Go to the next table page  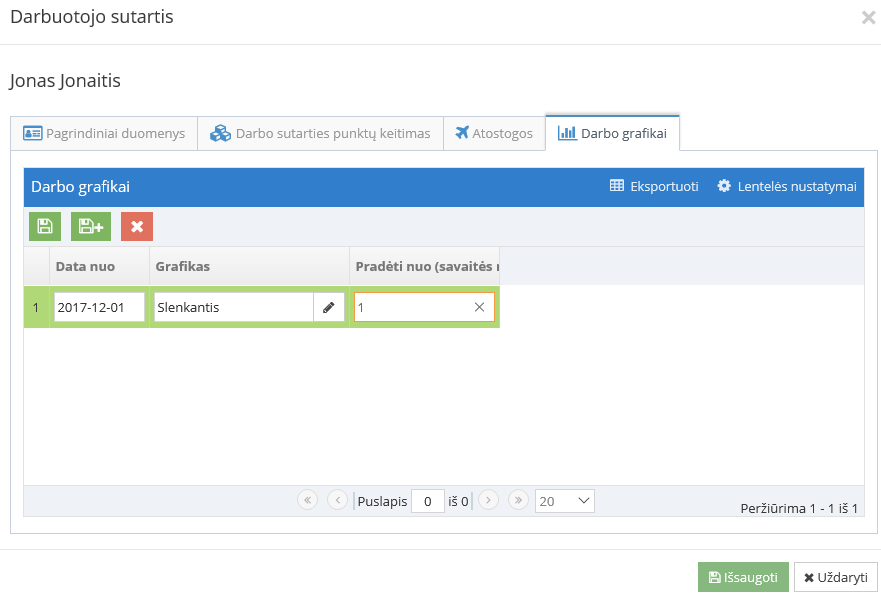(x=488, y=500)
